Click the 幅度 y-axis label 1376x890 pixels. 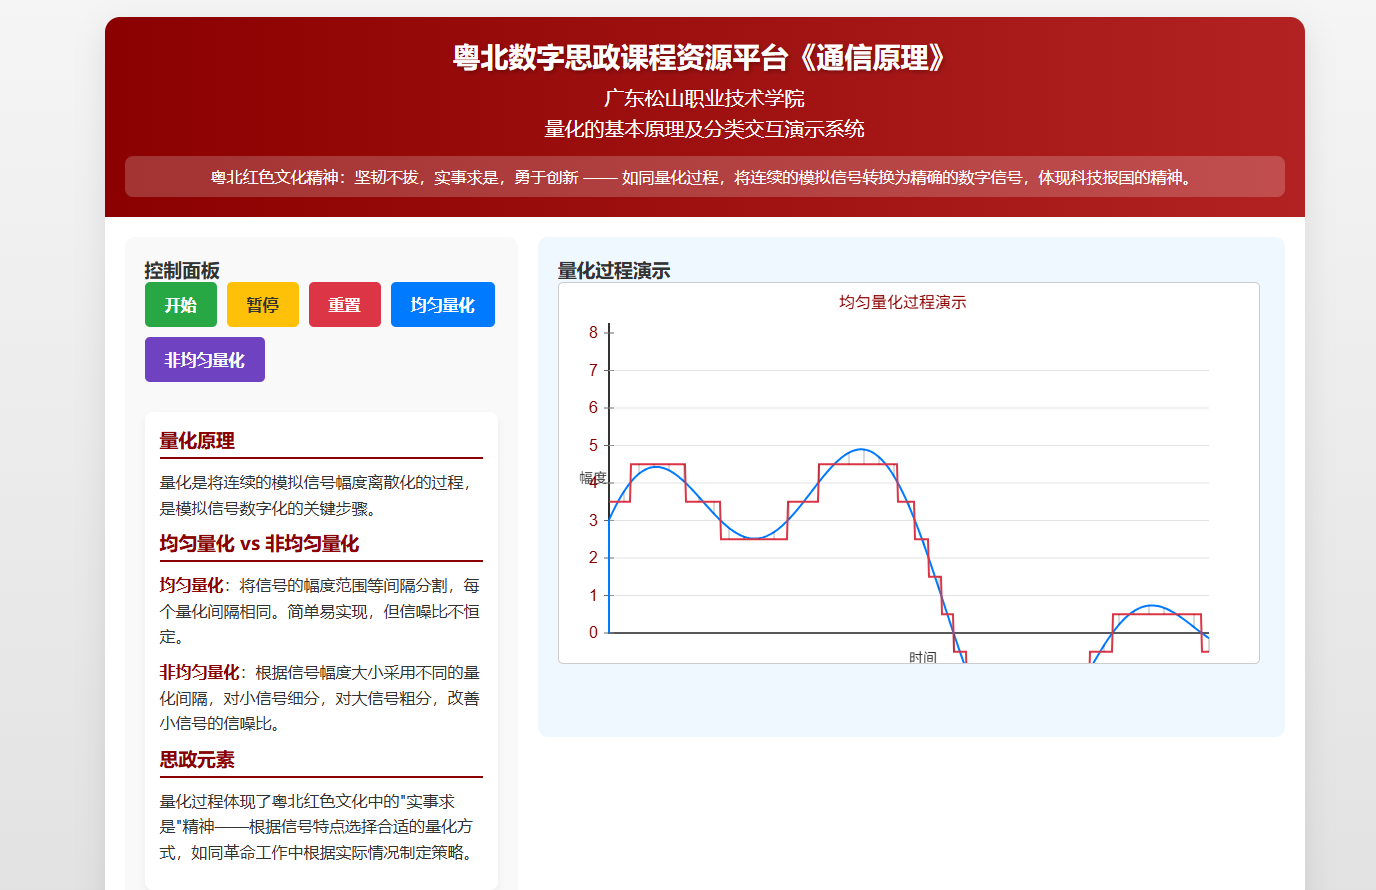pyautogui.click(x=592, y=478)
